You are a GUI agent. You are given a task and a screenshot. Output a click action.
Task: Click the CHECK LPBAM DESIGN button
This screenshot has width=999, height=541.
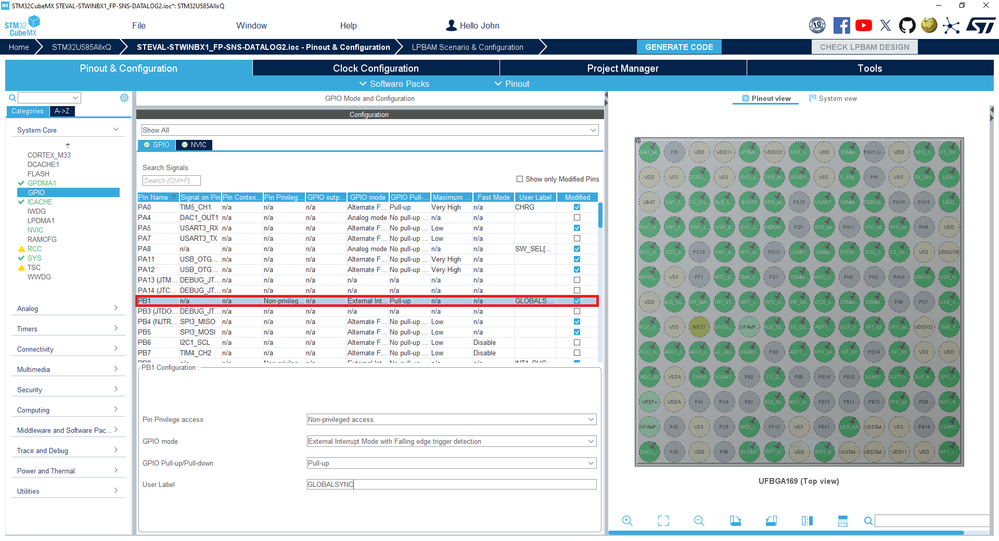tap(865, 47)
